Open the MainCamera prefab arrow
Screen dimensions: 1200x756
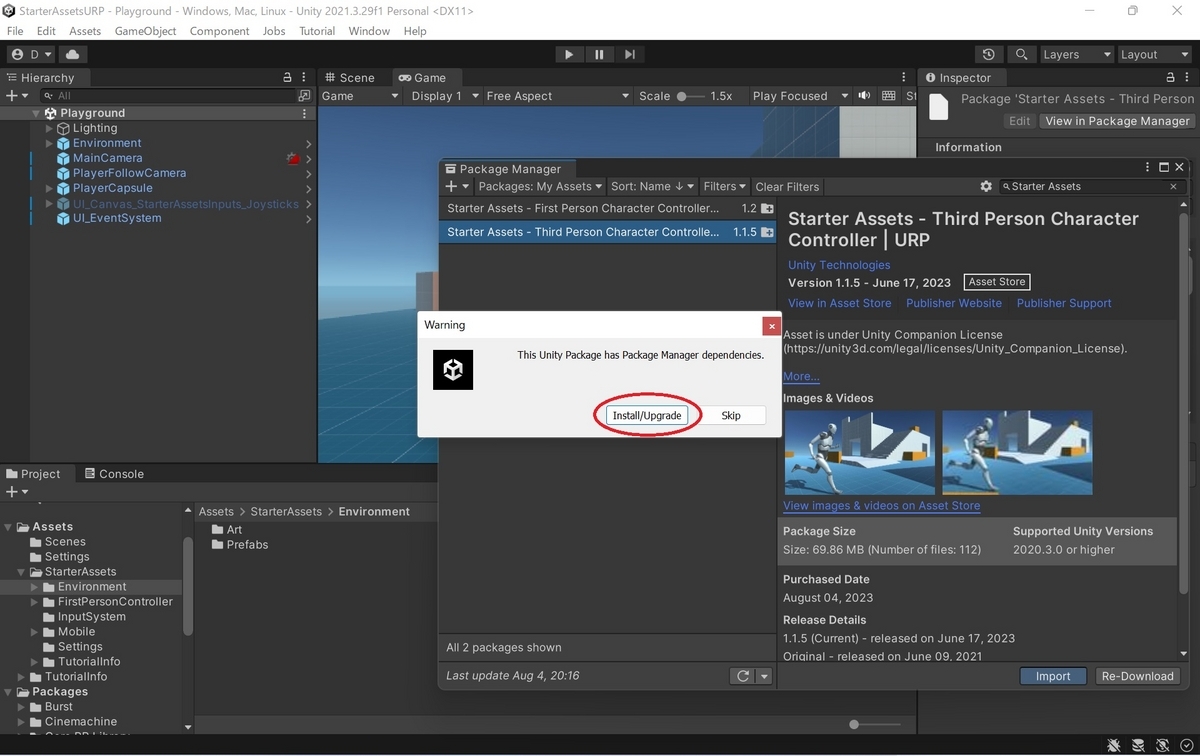pos(308,158)
